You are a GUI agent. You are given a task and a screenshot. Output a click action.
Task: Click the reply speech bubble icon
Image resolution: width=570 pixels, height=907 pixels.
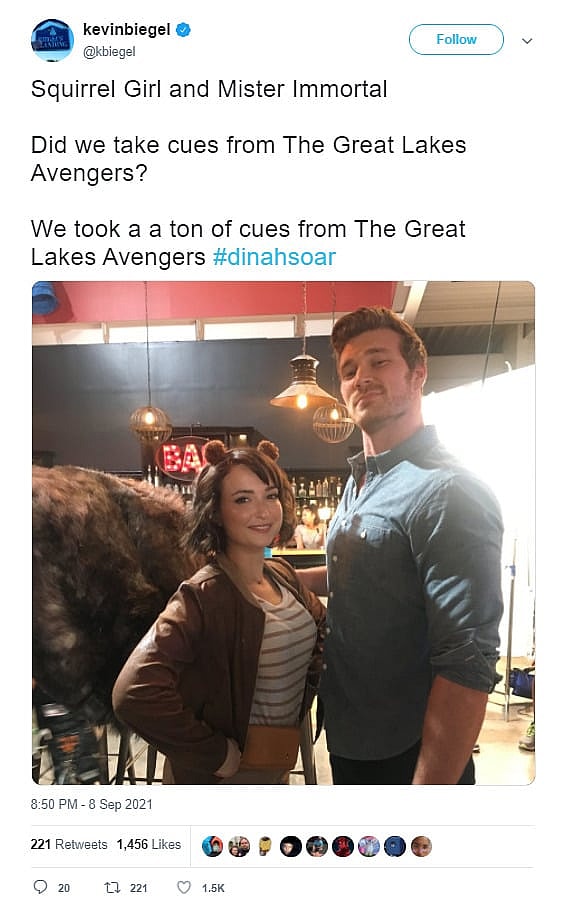point(40,887)
